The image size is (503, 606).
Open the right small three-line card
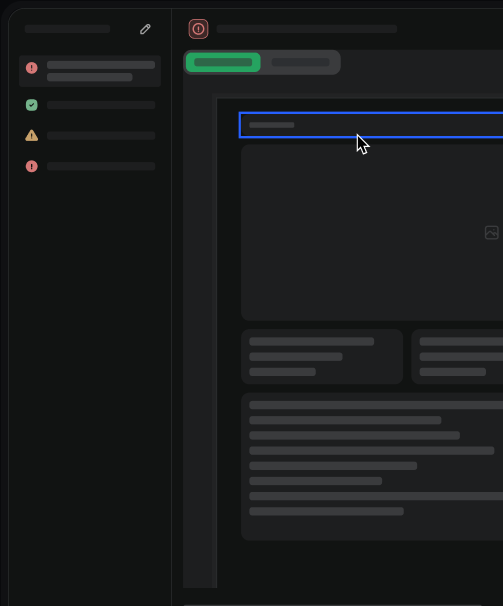click(457, 356)
